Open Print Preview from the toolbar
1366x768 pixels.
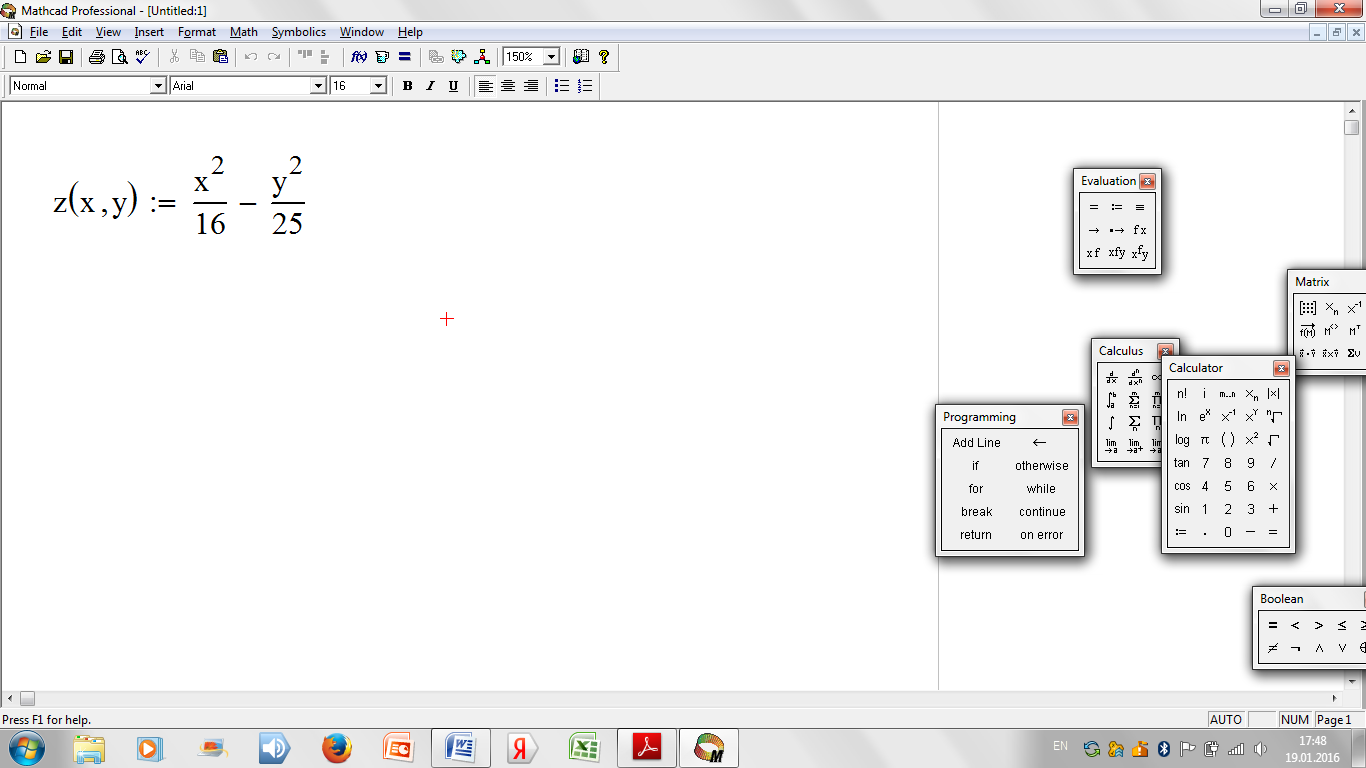(x=119, y=57)
